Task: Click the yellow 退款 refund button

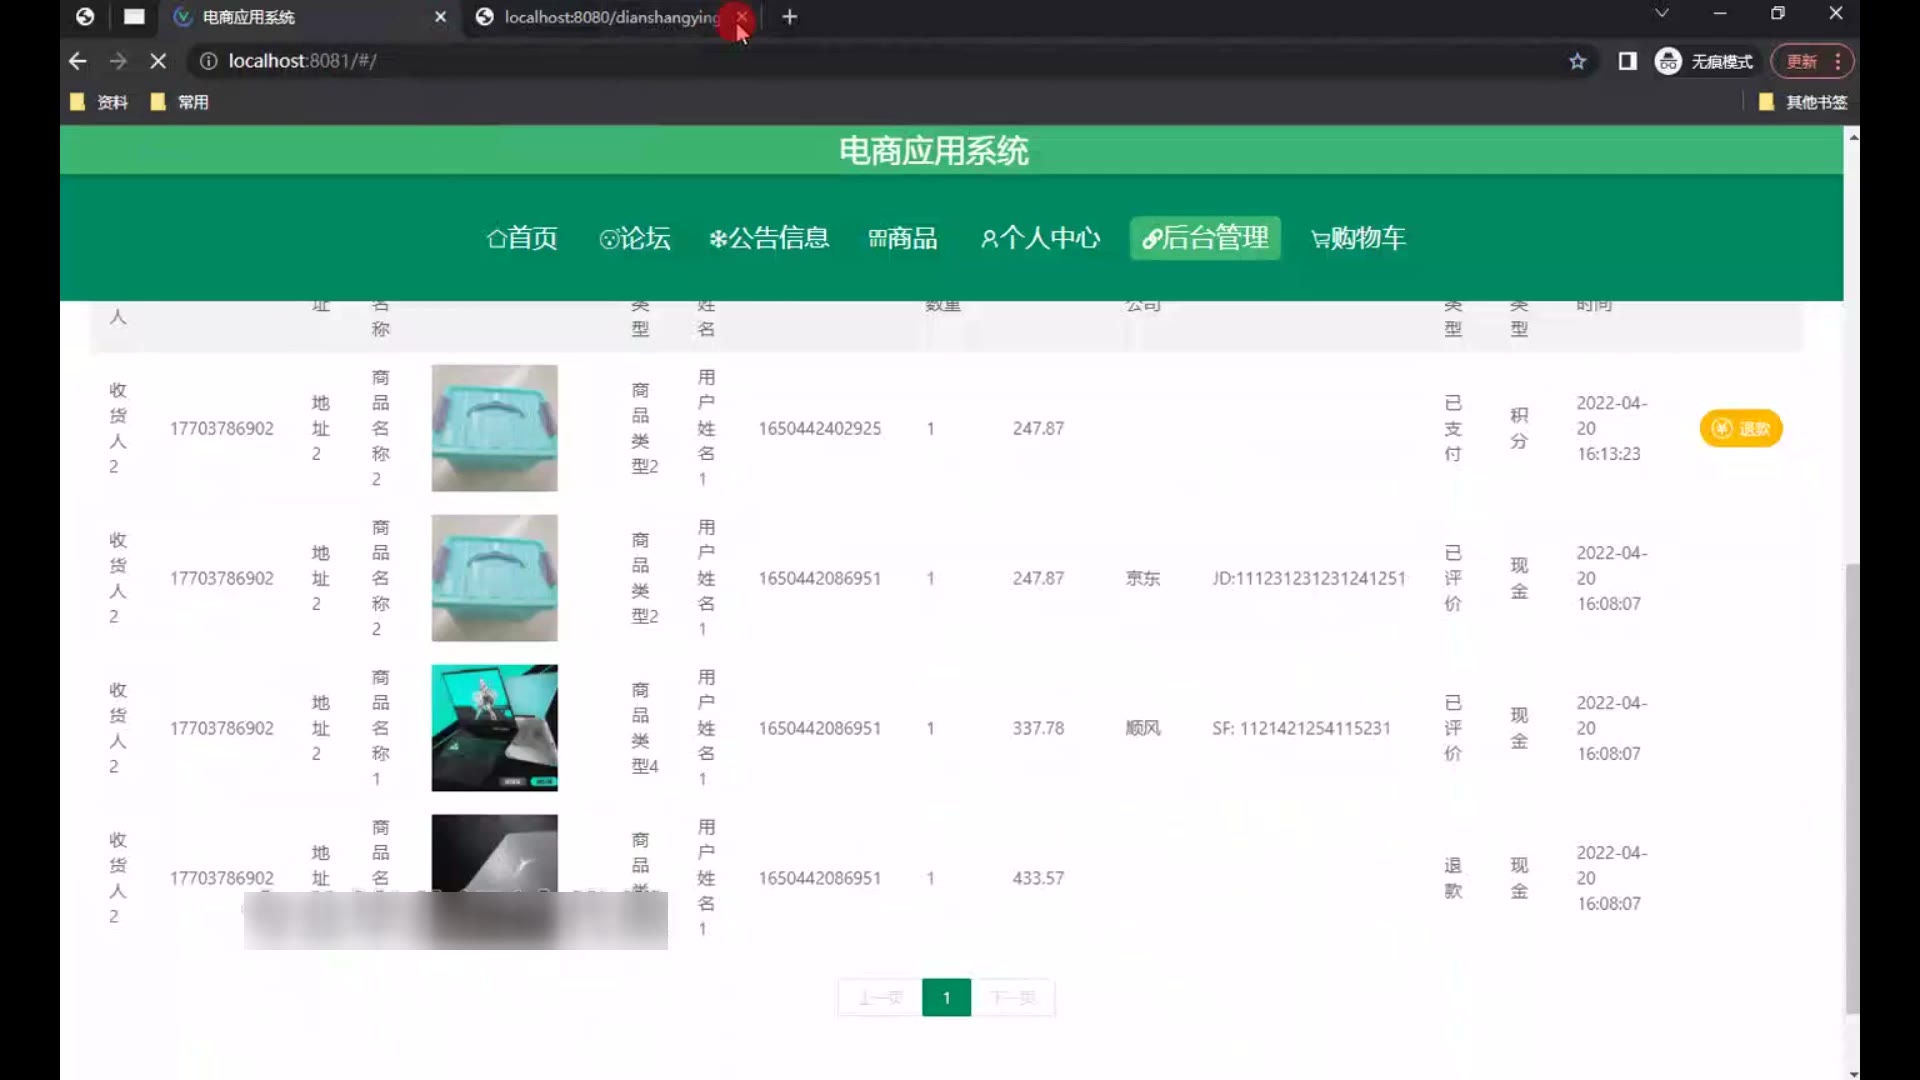Action: (1740, 428)
